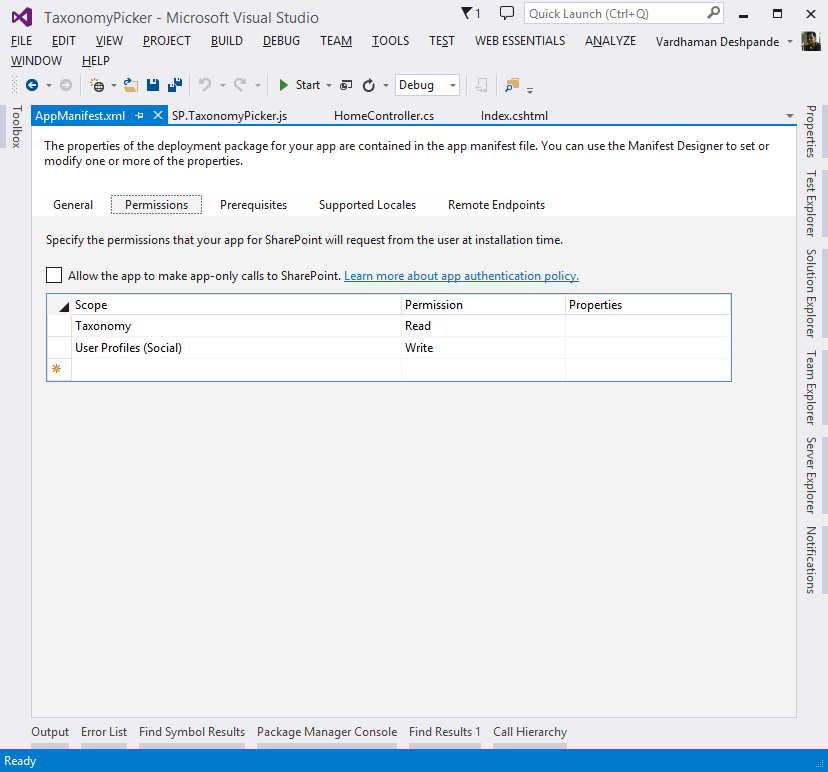This screenshot has width=828, height=772.
Task: Open the FILE menu
Action: click(22, 41)
